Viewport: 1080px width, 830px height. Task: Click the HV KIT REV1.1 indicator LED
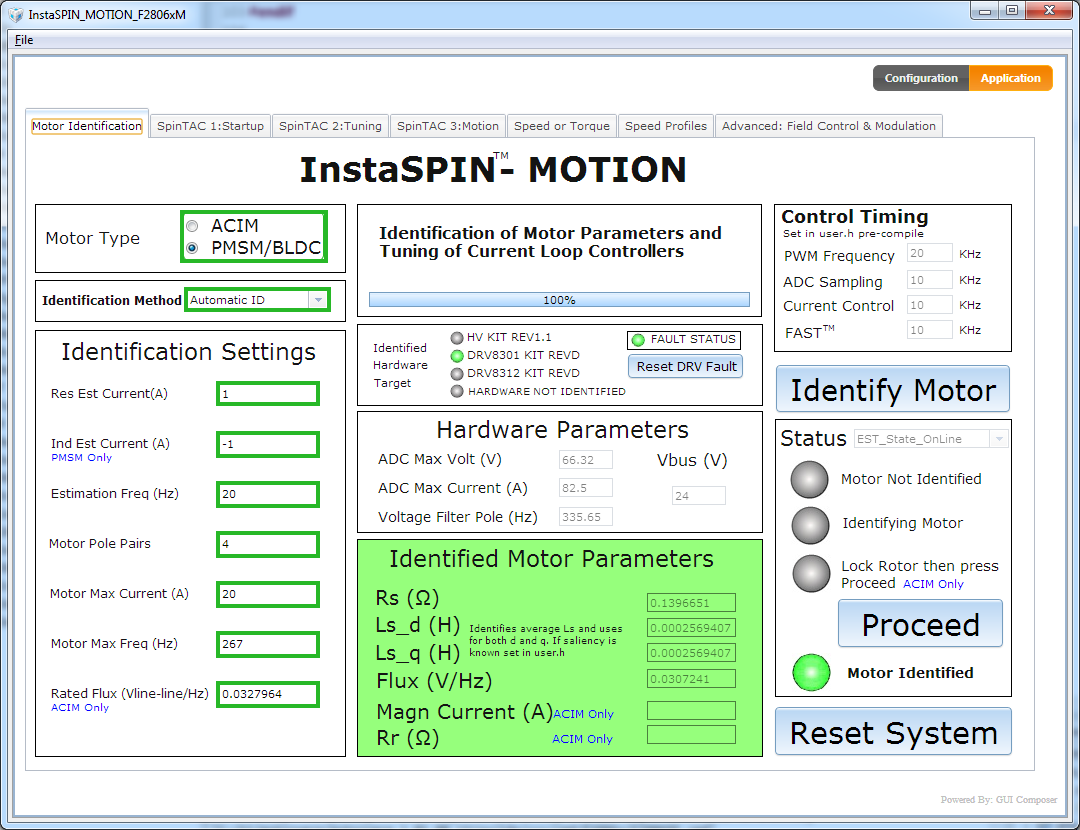(457, 338)
